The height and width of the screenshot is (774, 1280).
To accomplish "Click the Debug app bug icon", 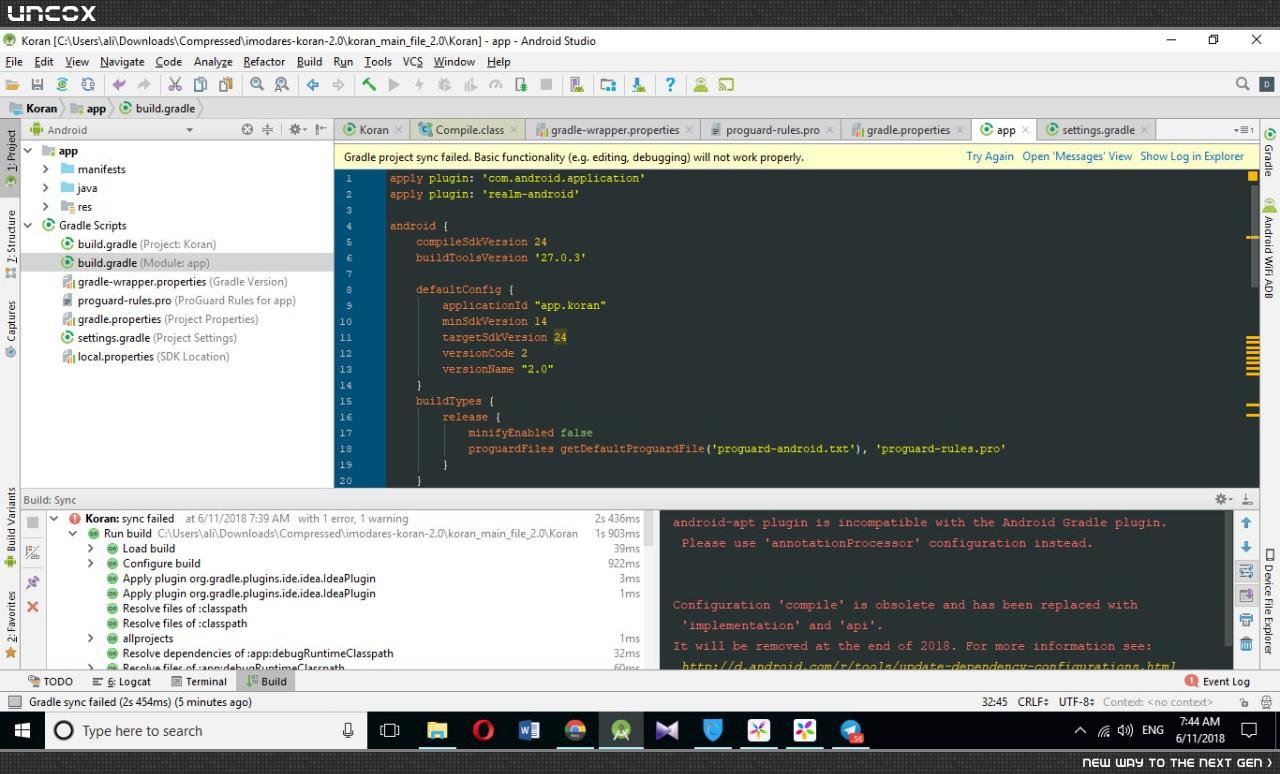I will coord(445,85).
